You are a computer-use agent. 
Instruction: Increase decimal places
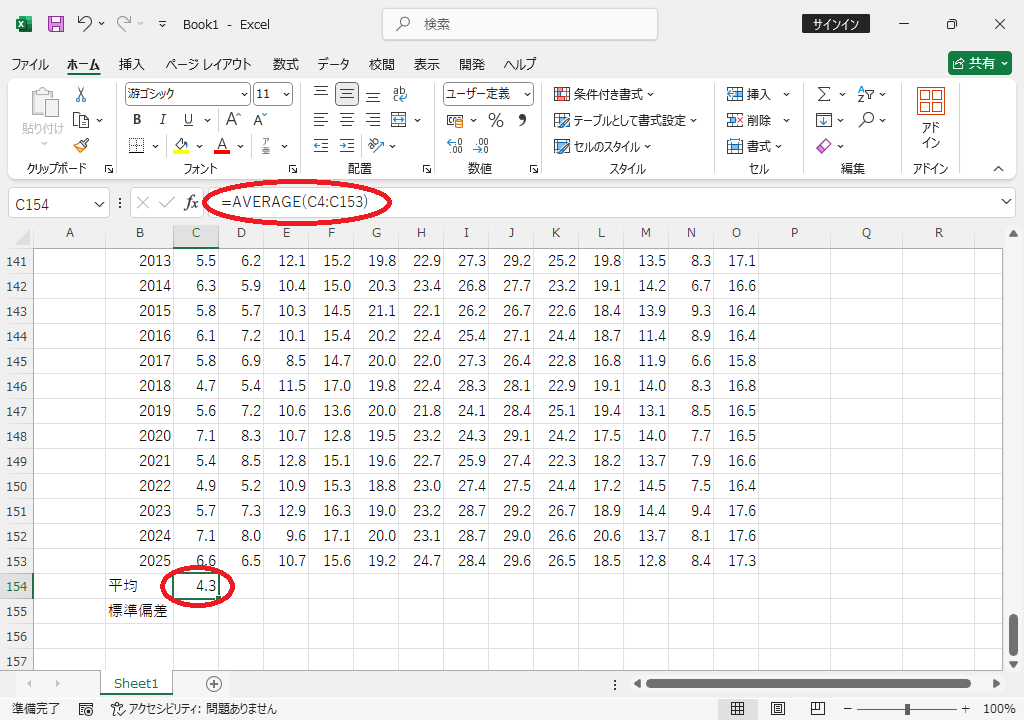[x=455, y=146]
